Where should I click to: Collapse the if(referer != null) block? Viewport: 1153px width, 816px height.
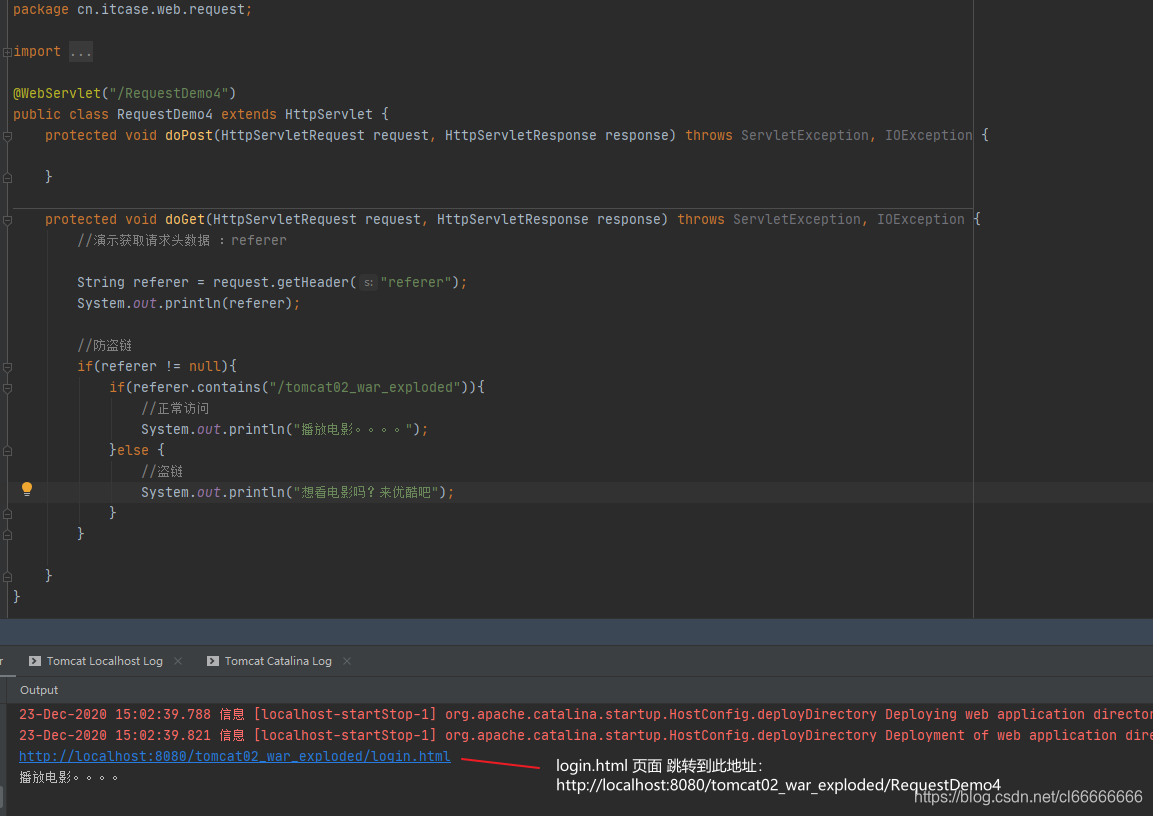(x=7, y=367)
